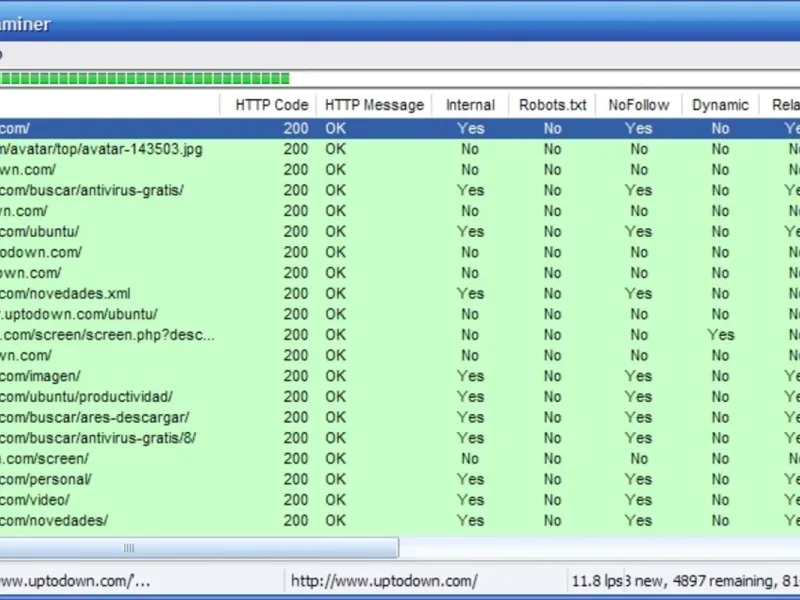Click the status bar 'ww.uptodown.com/'...' text
800x600 pixels.
click(75, 581)
